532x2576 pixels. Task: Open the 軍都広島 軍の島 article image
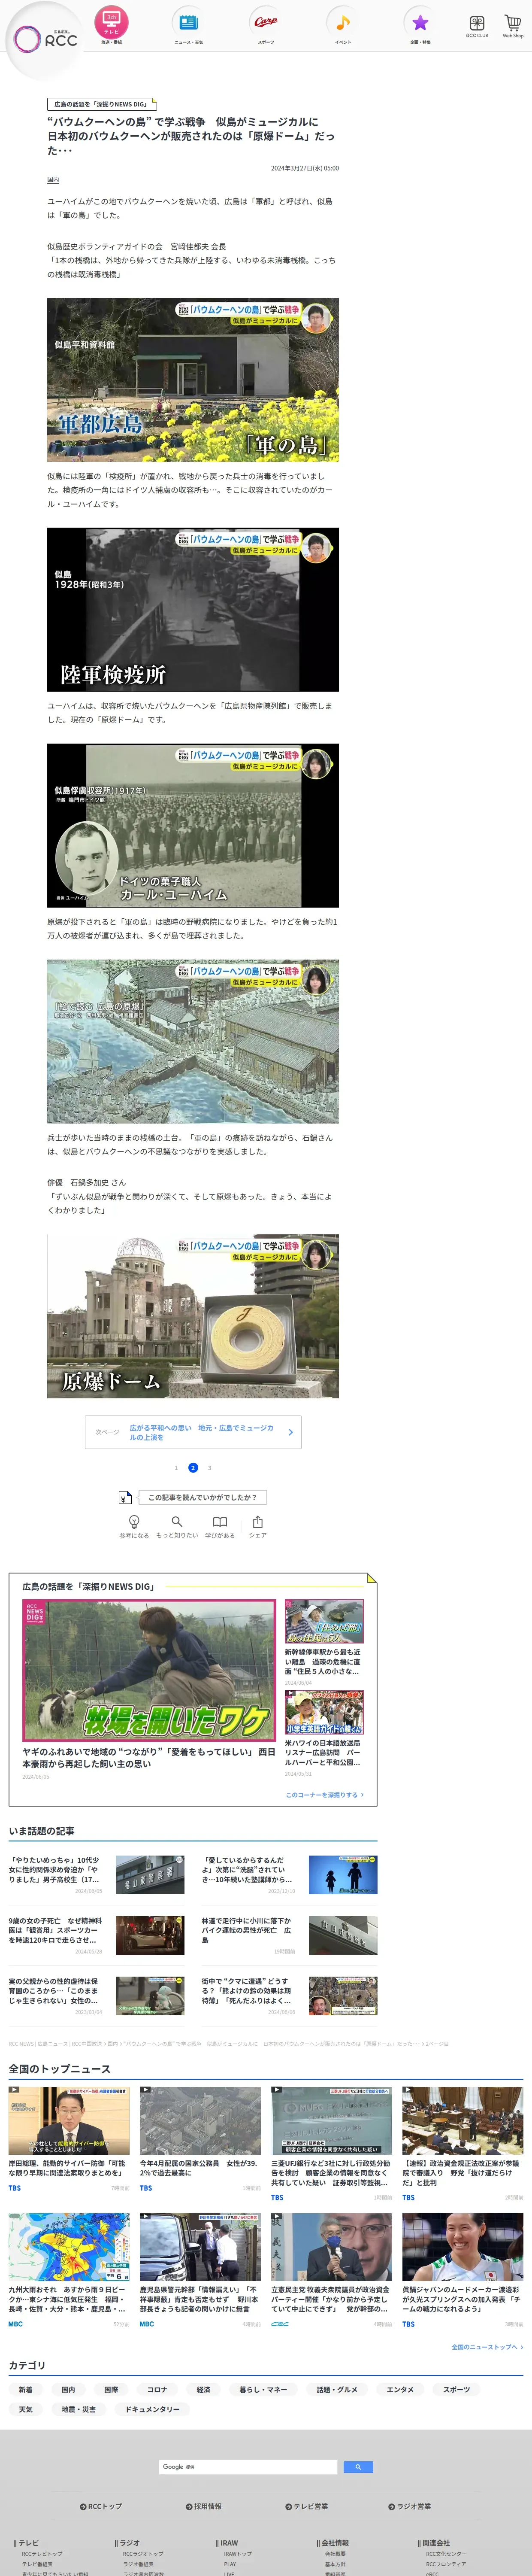(x=193, y=380)
